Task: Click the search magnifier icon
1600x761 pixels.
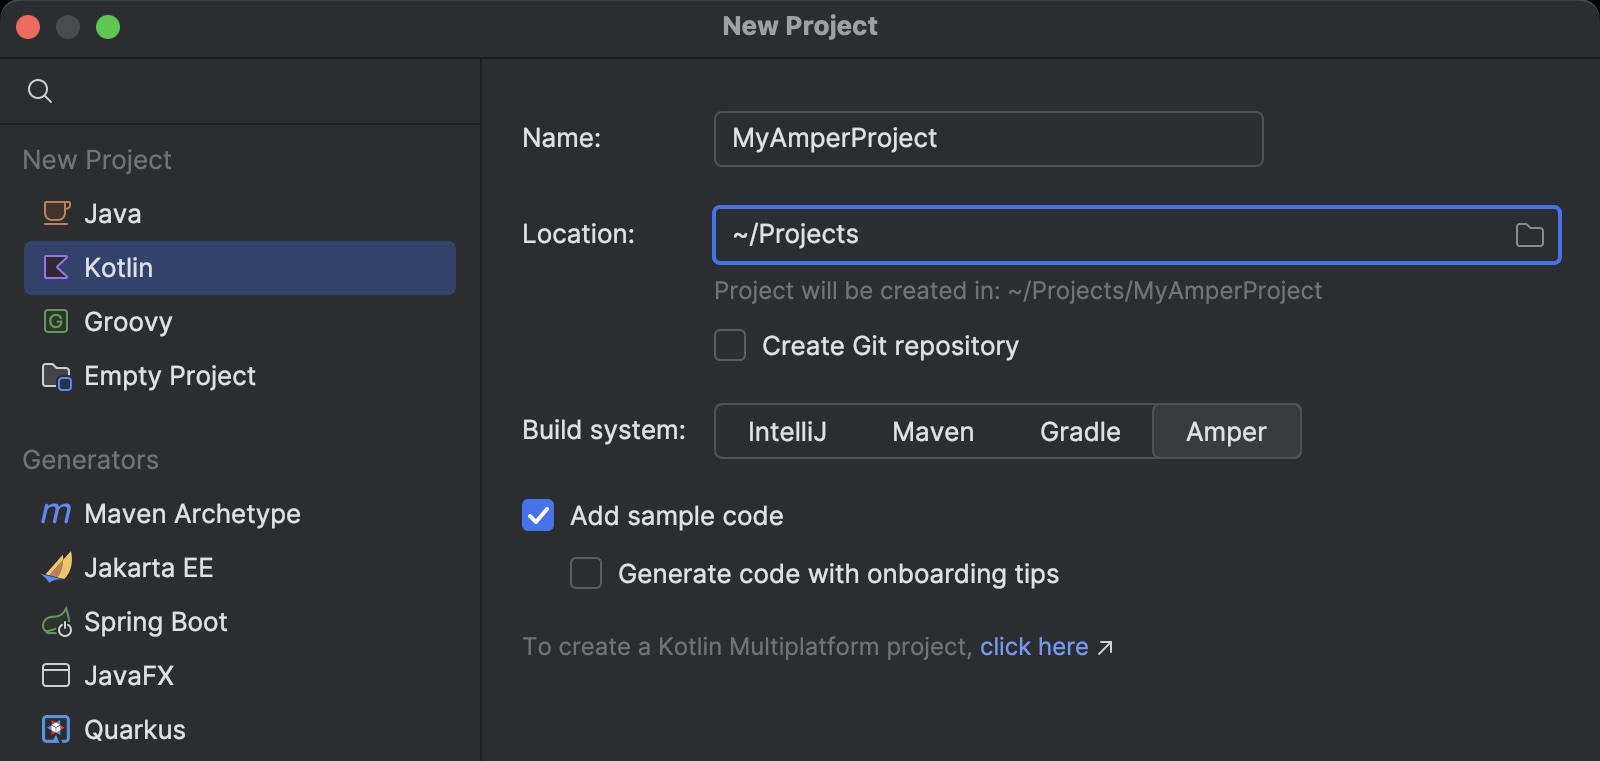Action: 40,91
